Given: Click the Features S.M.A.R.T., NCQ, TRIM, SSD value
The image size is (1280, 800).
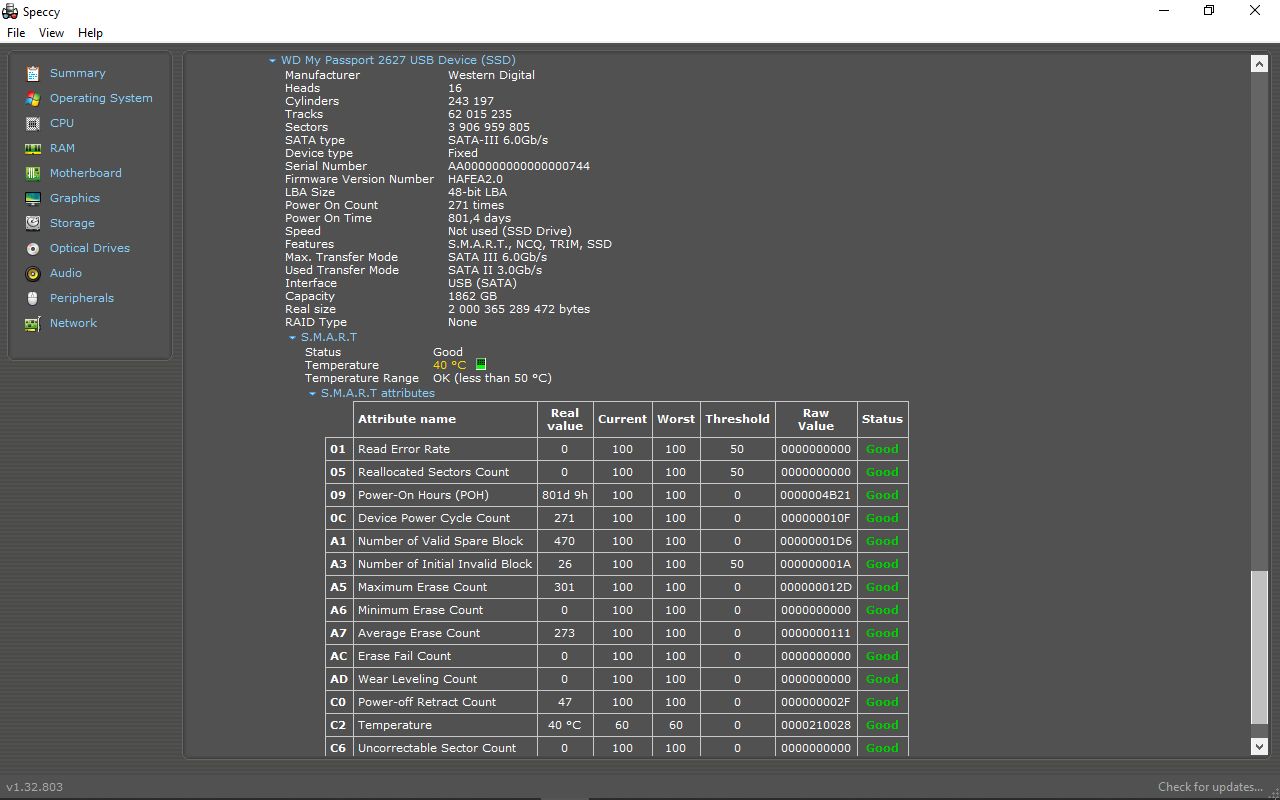Looking at the screenshot, I should pyautogui.click(x=530, y=244).
